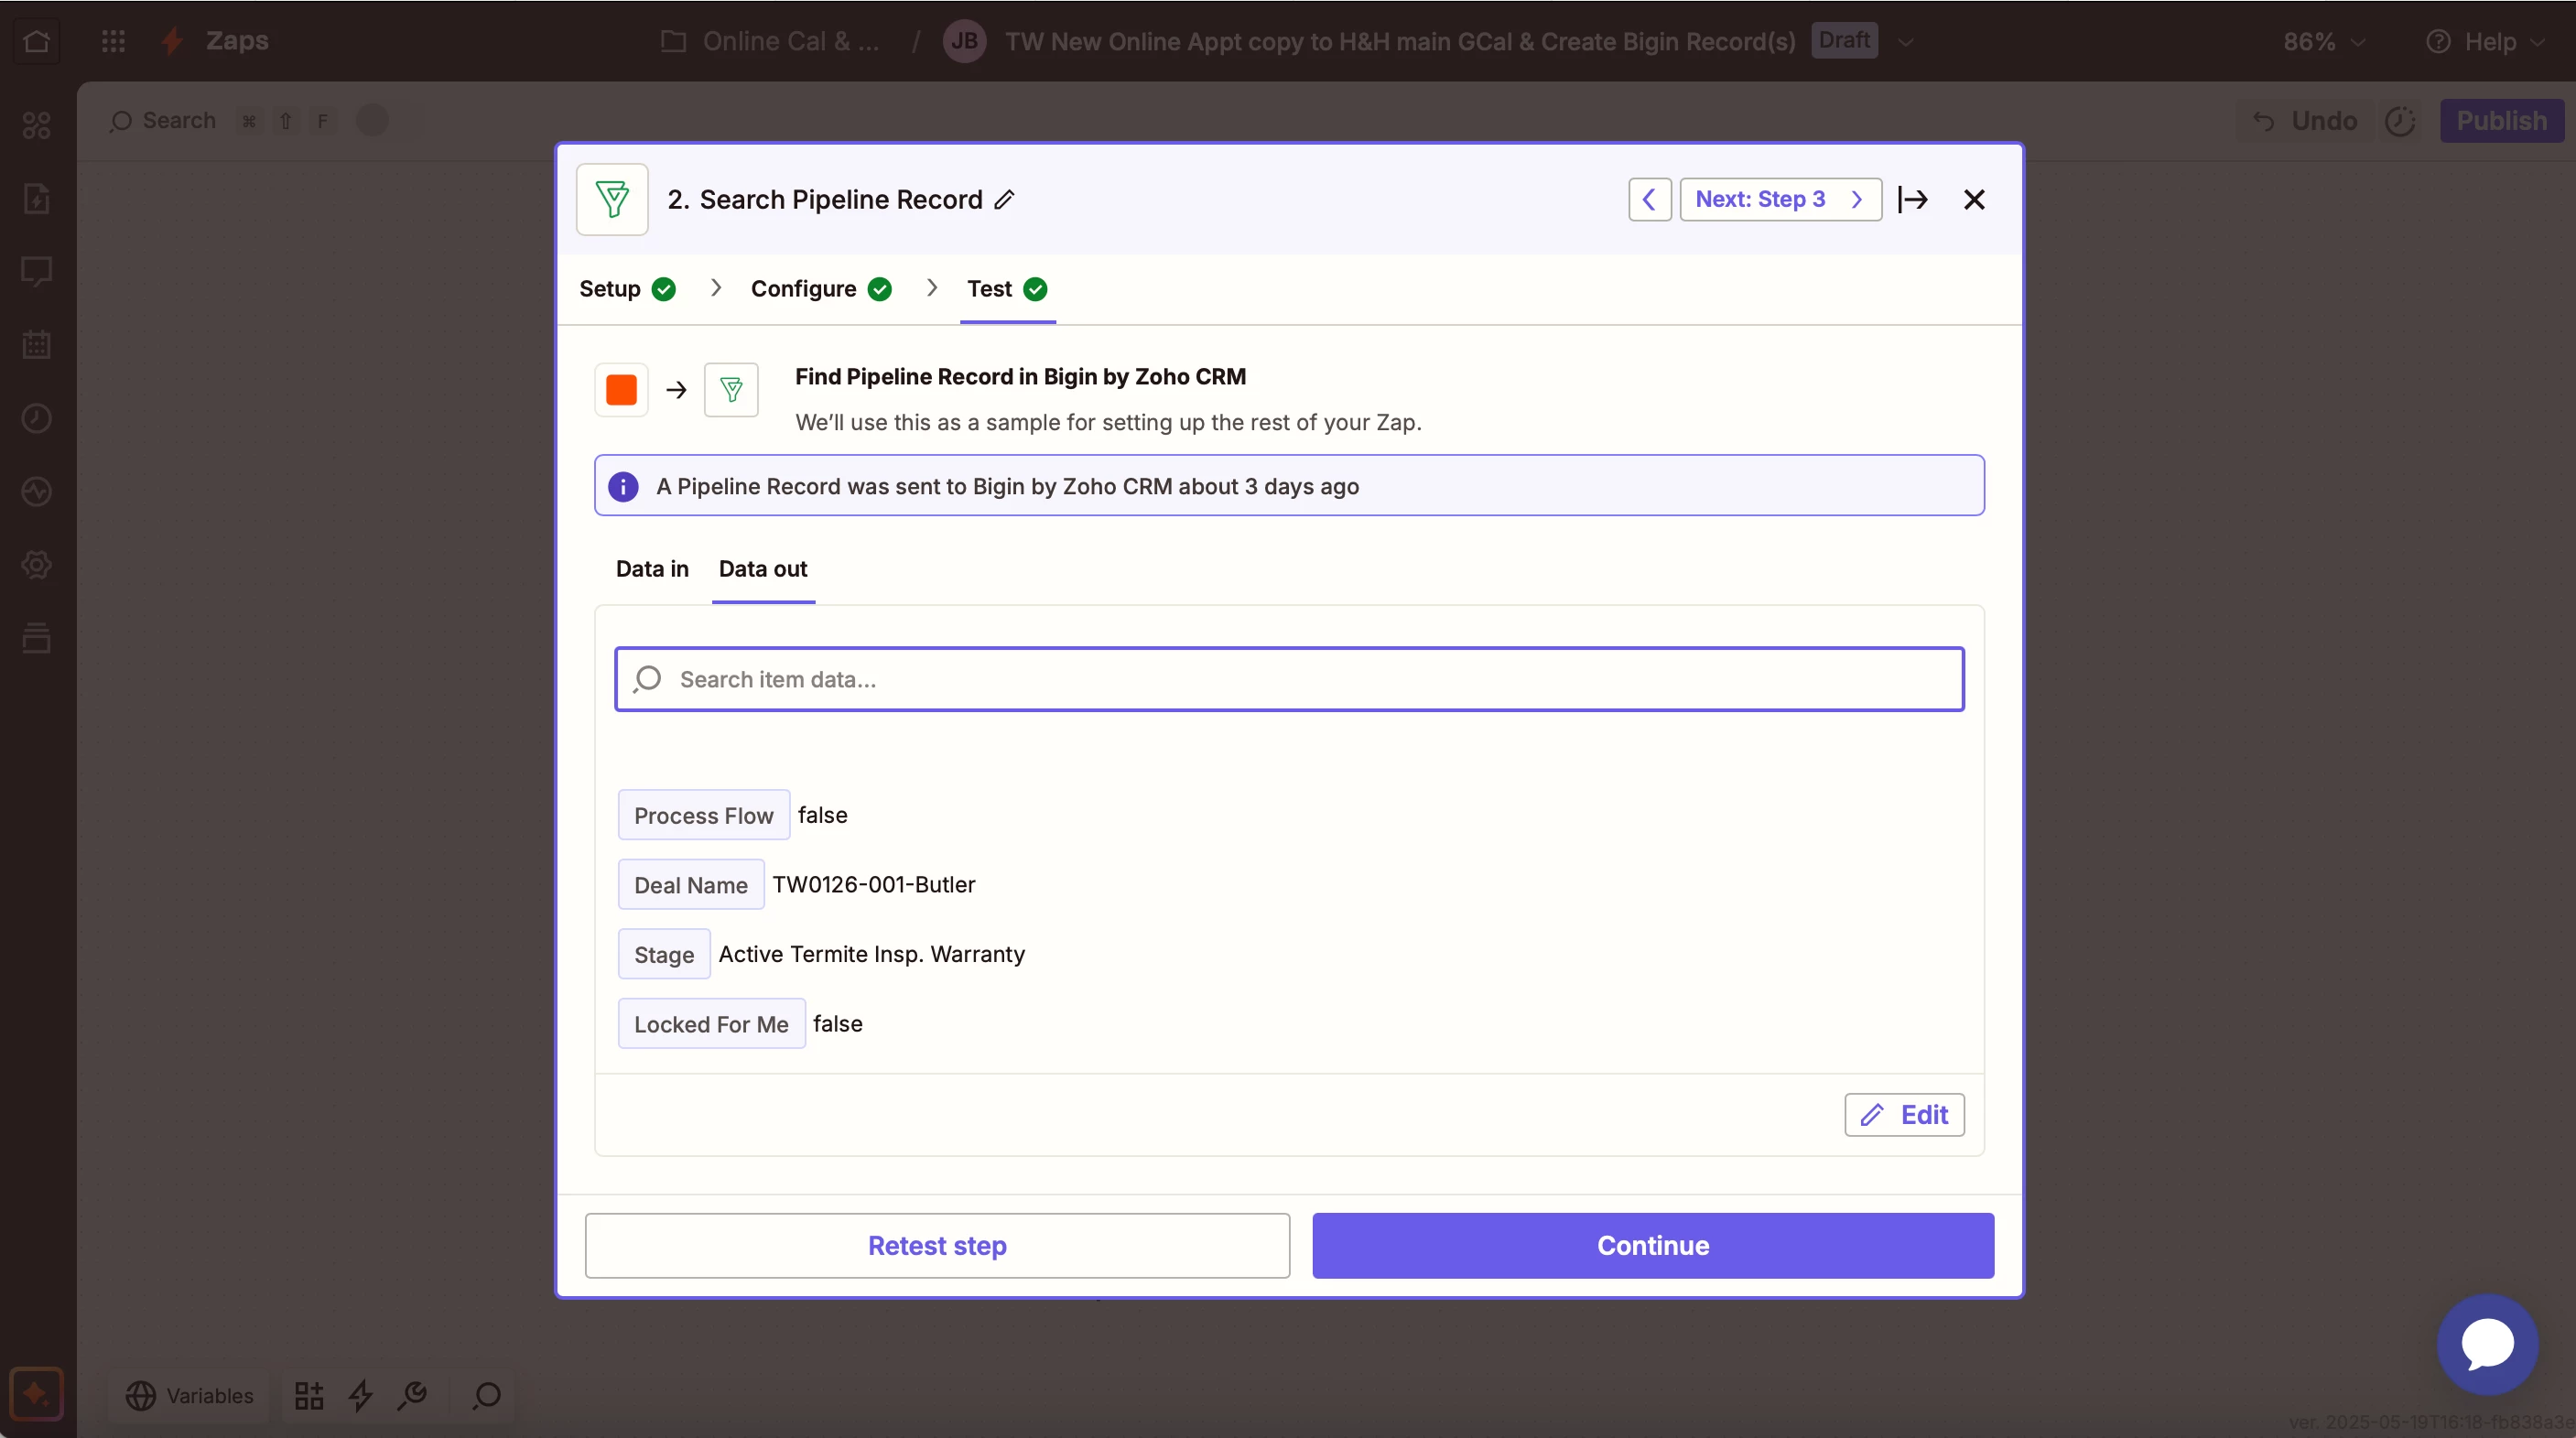
Task: Click the Undo button
Action: pyautogui.click(x=2305, y=121)
